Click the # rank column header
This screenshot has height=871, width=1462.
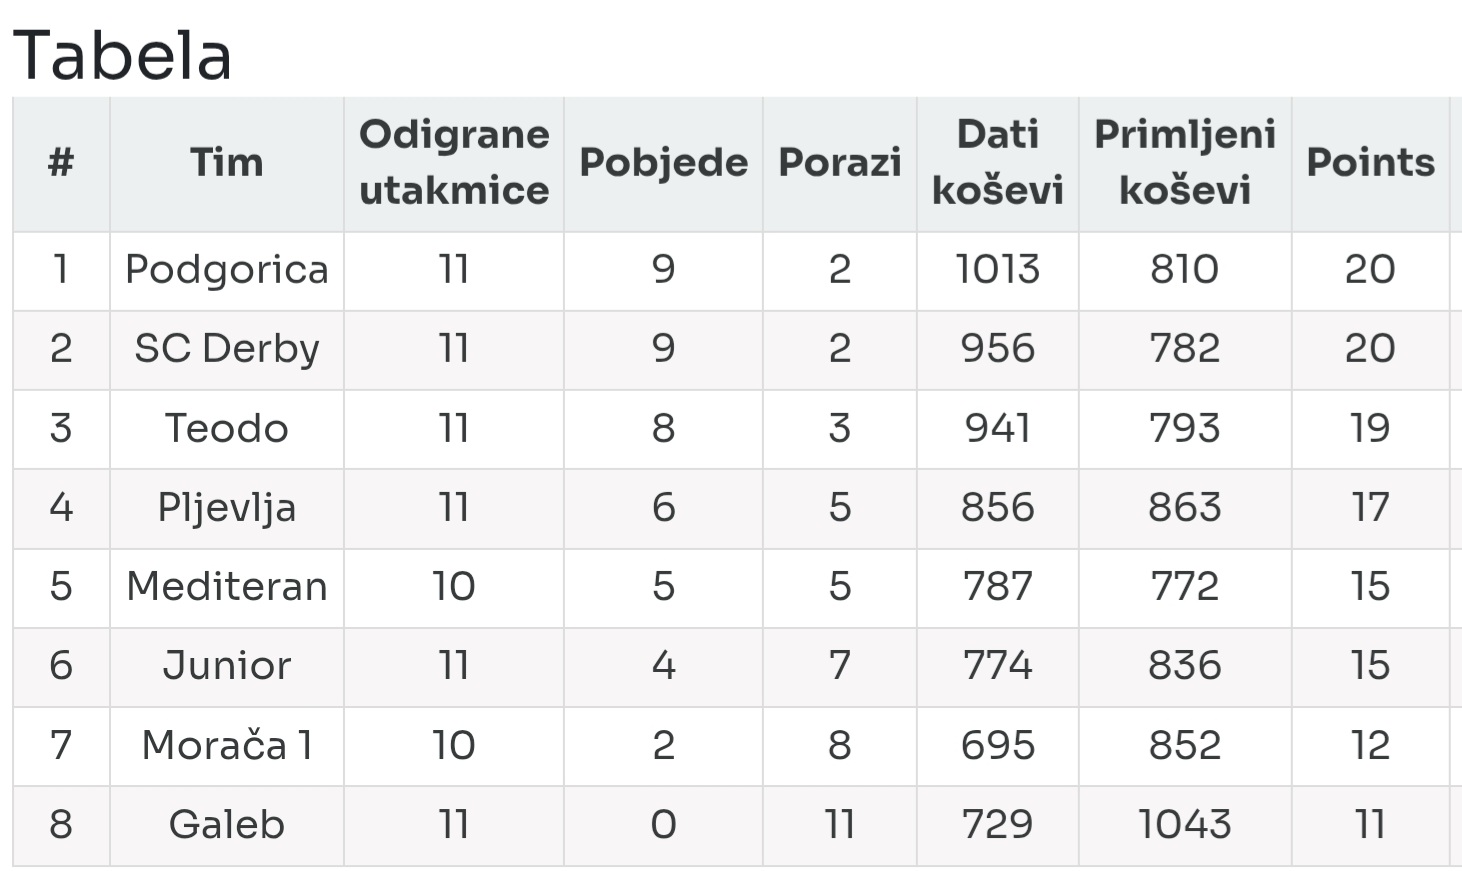coord(61,162)
